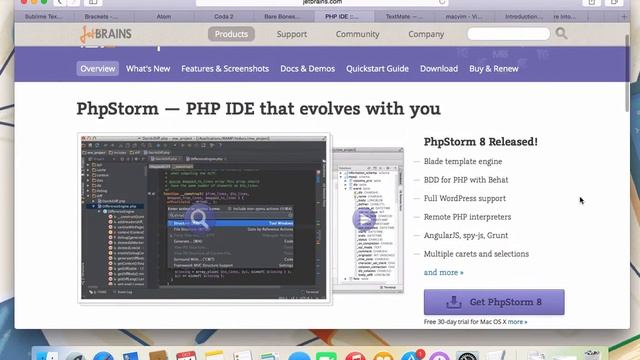Click the Safari address bar showing jetbrains.com
The height and width of the screenshot is (360, 640).
click(322, 2)
